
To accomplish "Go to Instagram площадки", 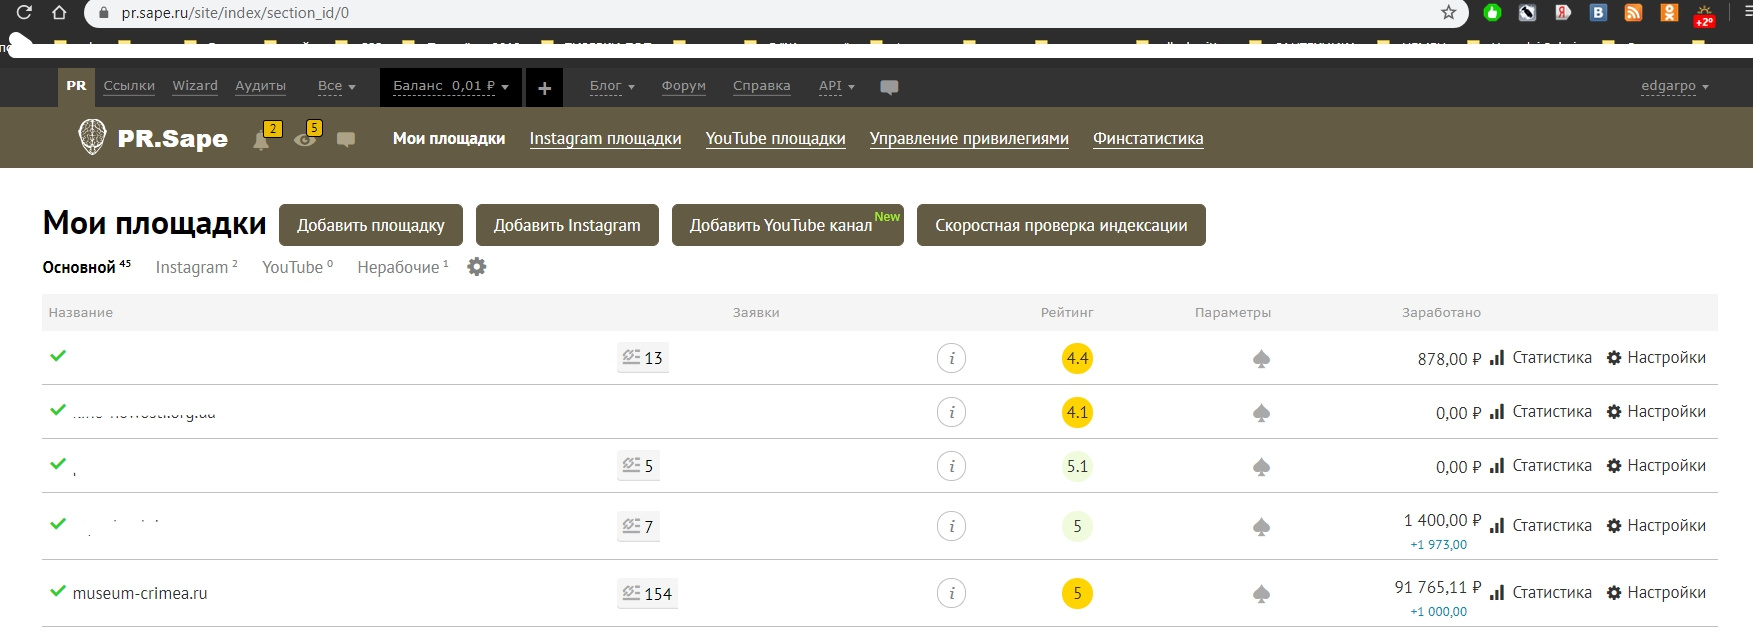I will (x=605, y=138).
